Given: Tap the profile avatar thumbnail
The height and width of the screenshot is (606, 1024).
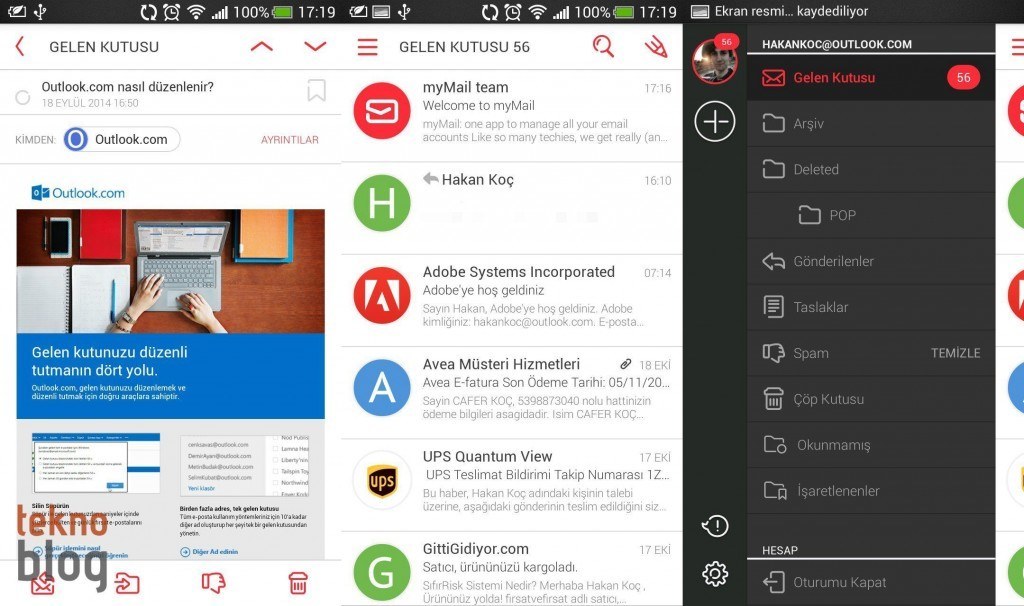Looking at the screenshot, I should point(714,63).
